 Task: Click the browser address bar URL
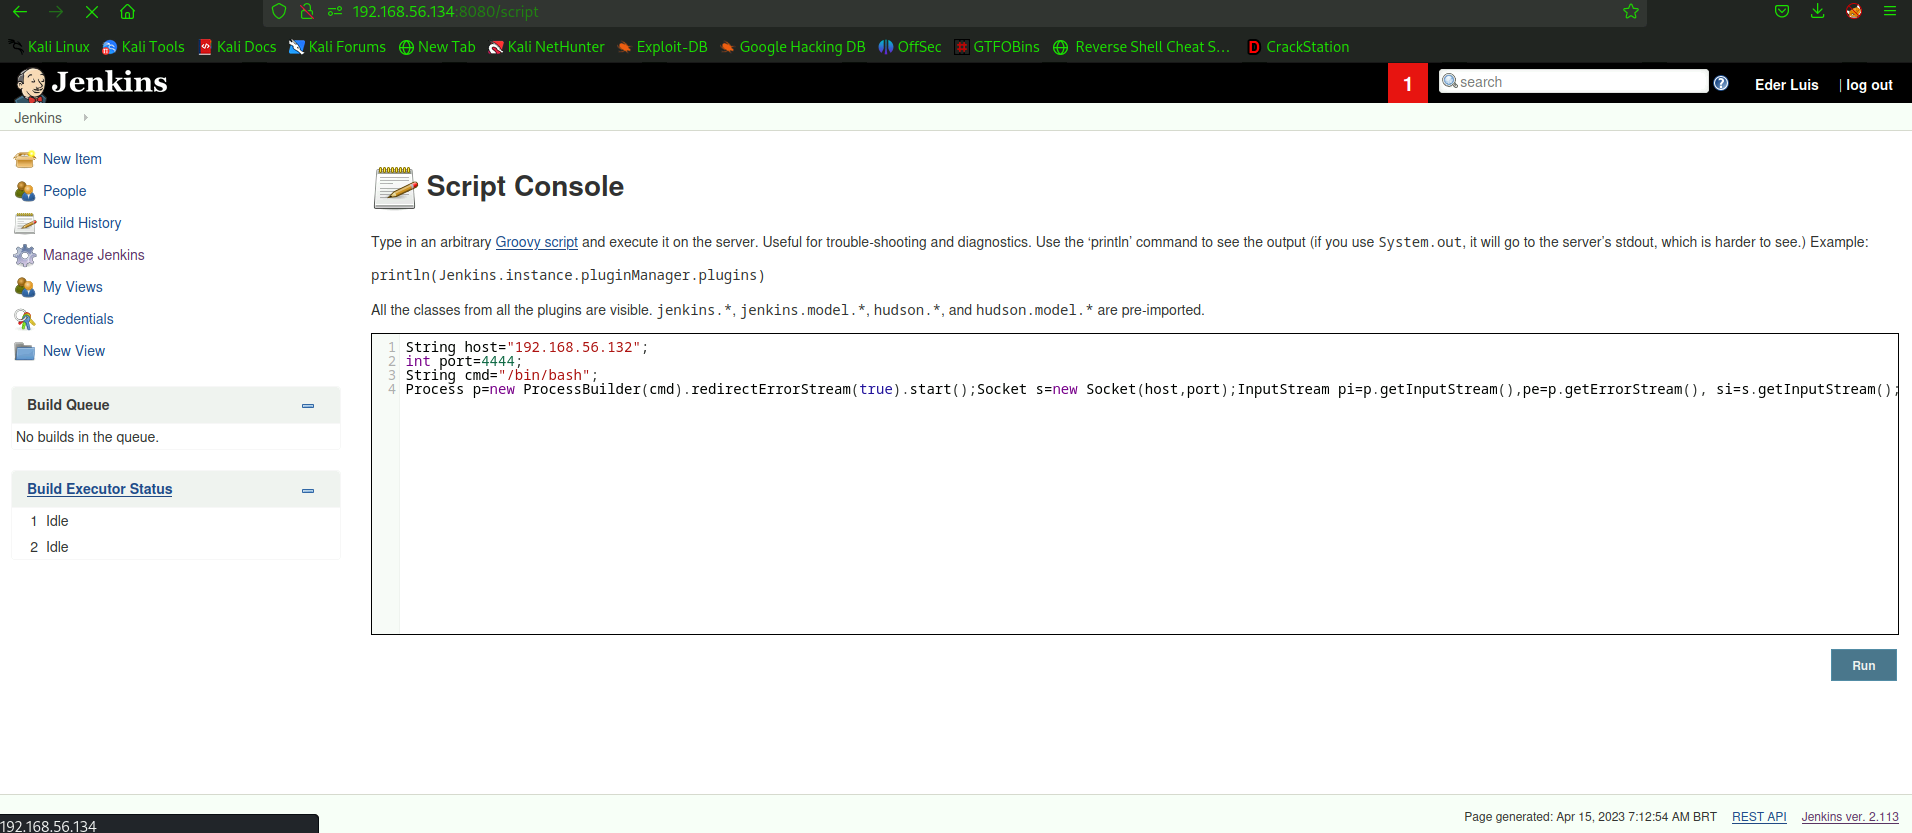[446, 12]
